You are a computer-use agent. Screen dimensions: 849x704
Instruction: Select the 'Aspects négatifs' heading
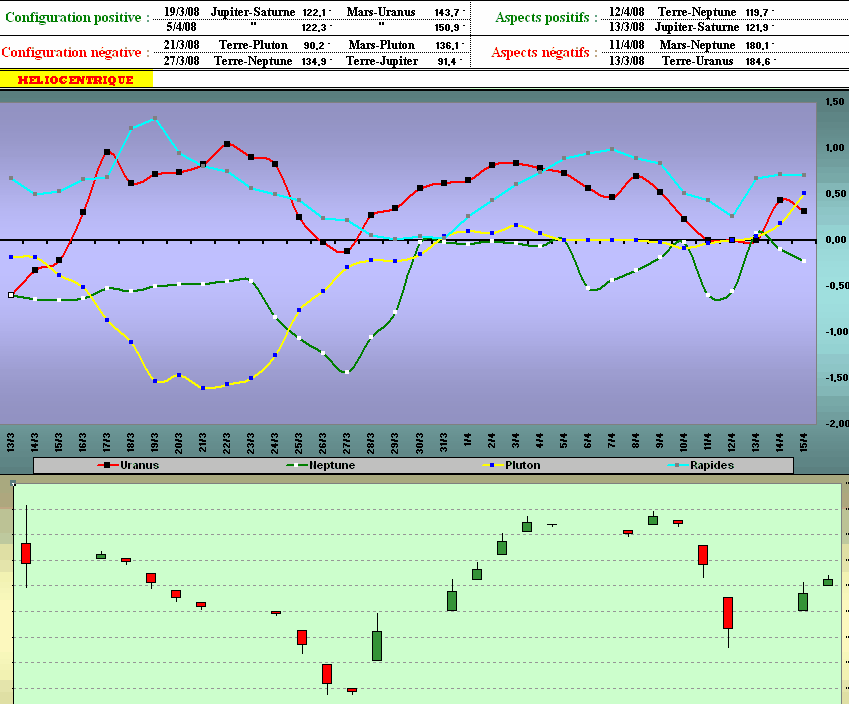545,52
